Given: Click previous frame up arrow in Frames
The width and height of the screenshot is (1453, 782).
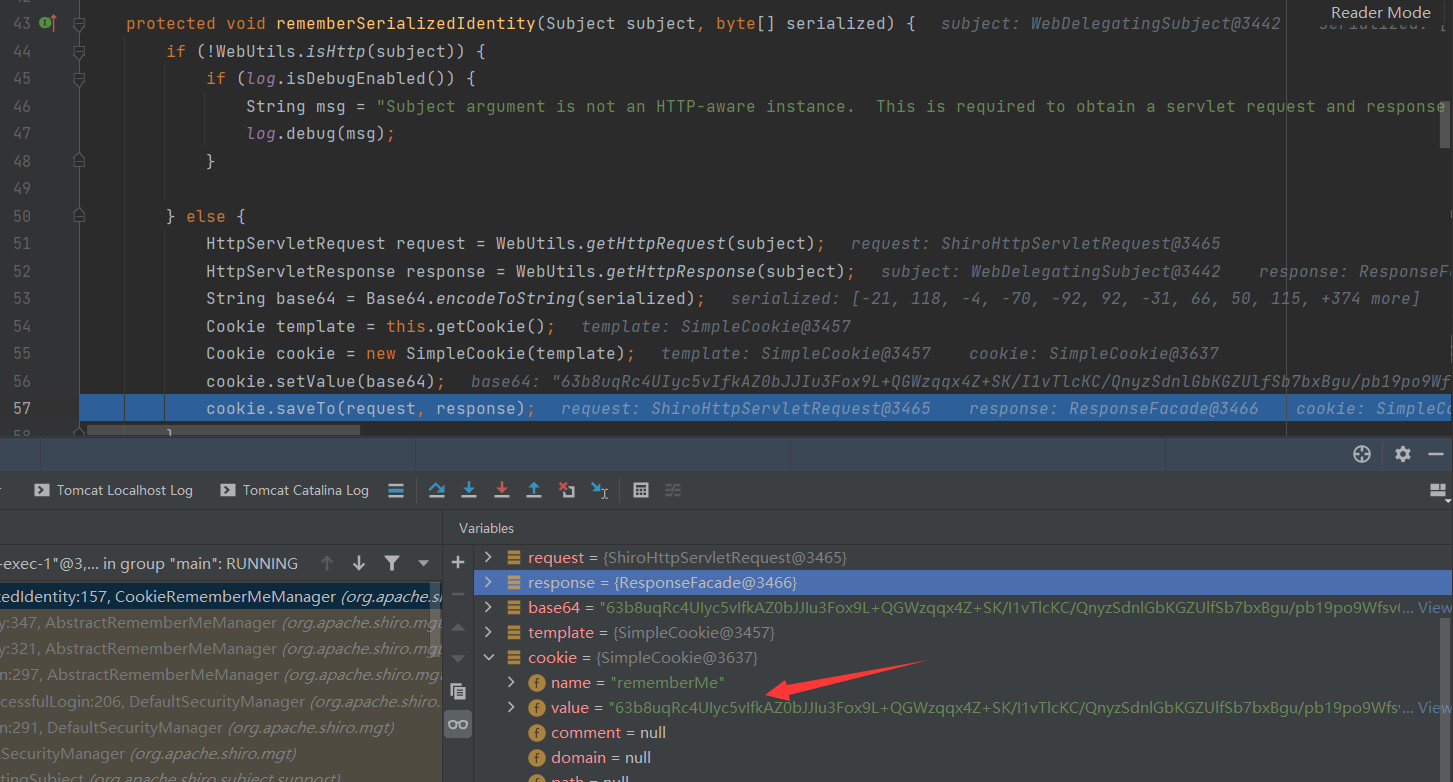Looking at the screenshot, I should (x=327, y=563).
